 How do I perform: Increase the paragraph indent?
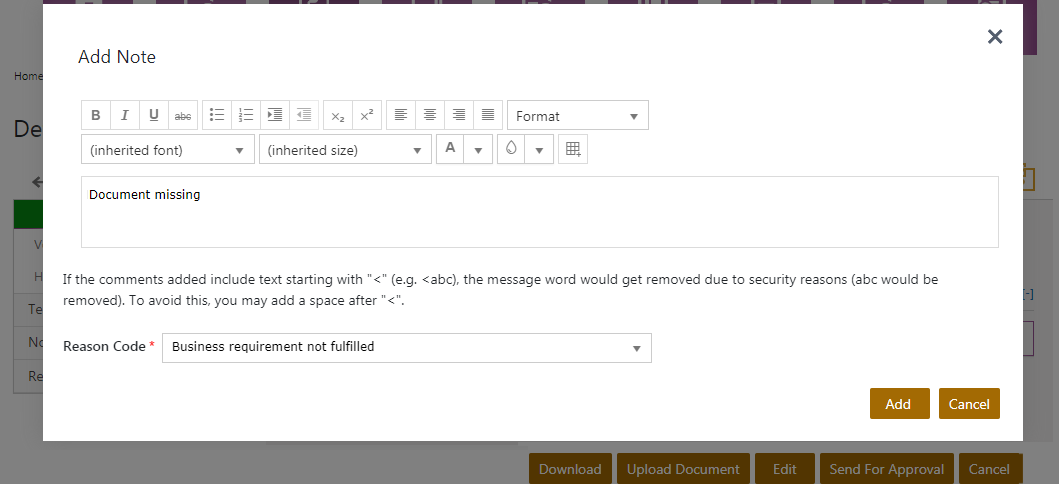pos(275,116)
